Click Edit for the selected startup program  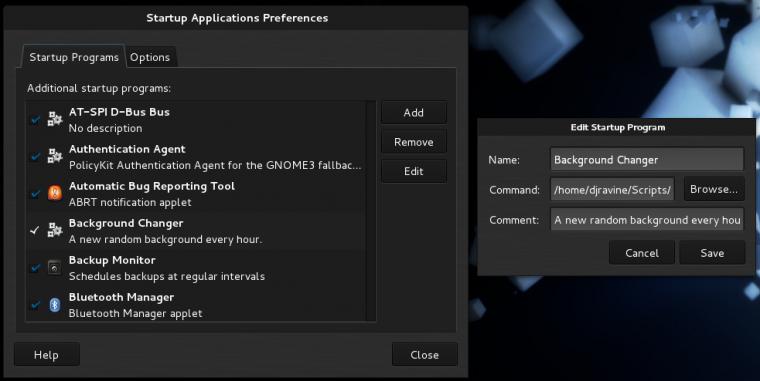pyautogui.click(x=413, y=171)
